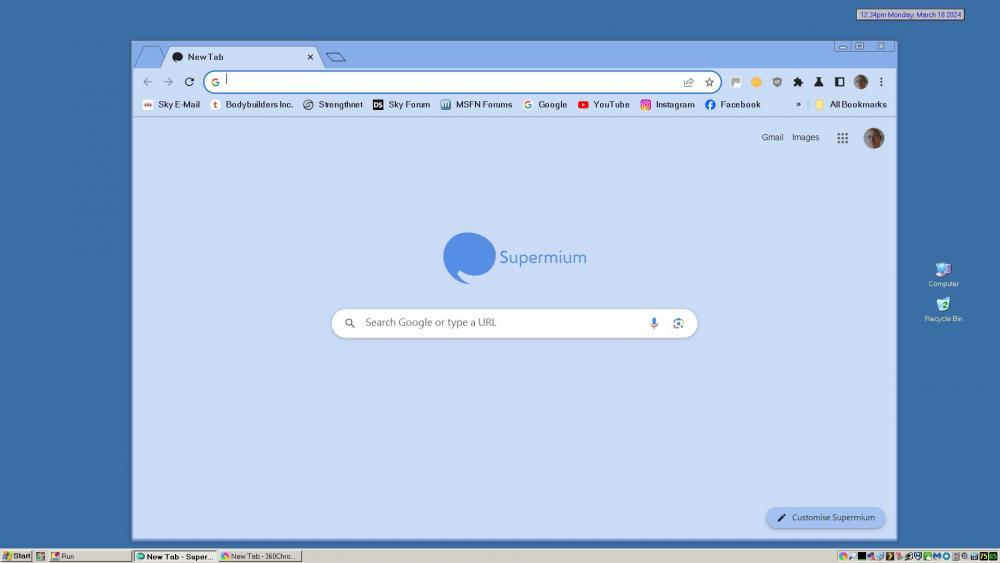Click the share page icon in address bar
Image resolution: width=1000 pixels, height=563 pixels.
click(688, 82)
